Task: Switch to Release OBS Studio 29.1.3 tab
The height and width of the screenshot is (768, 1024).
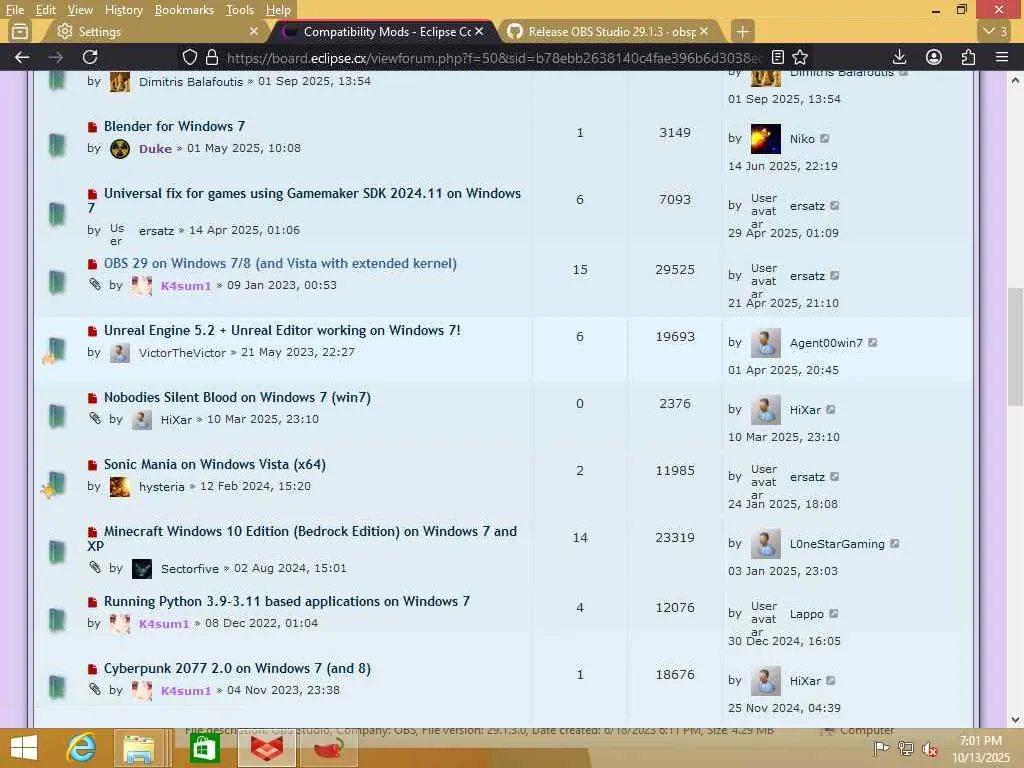Action: [x=611, y=31]
